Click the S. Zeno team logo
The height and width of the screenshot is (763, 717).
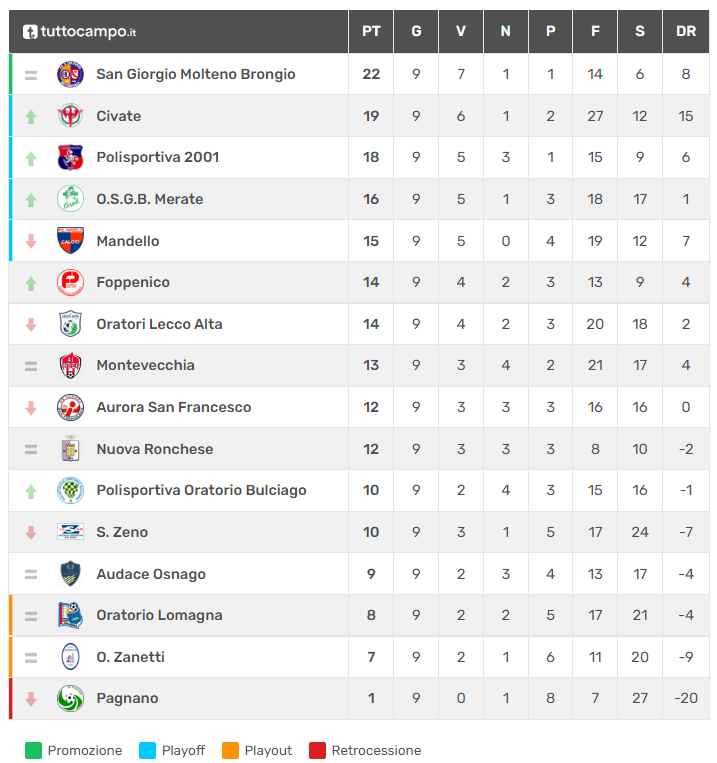70,532
